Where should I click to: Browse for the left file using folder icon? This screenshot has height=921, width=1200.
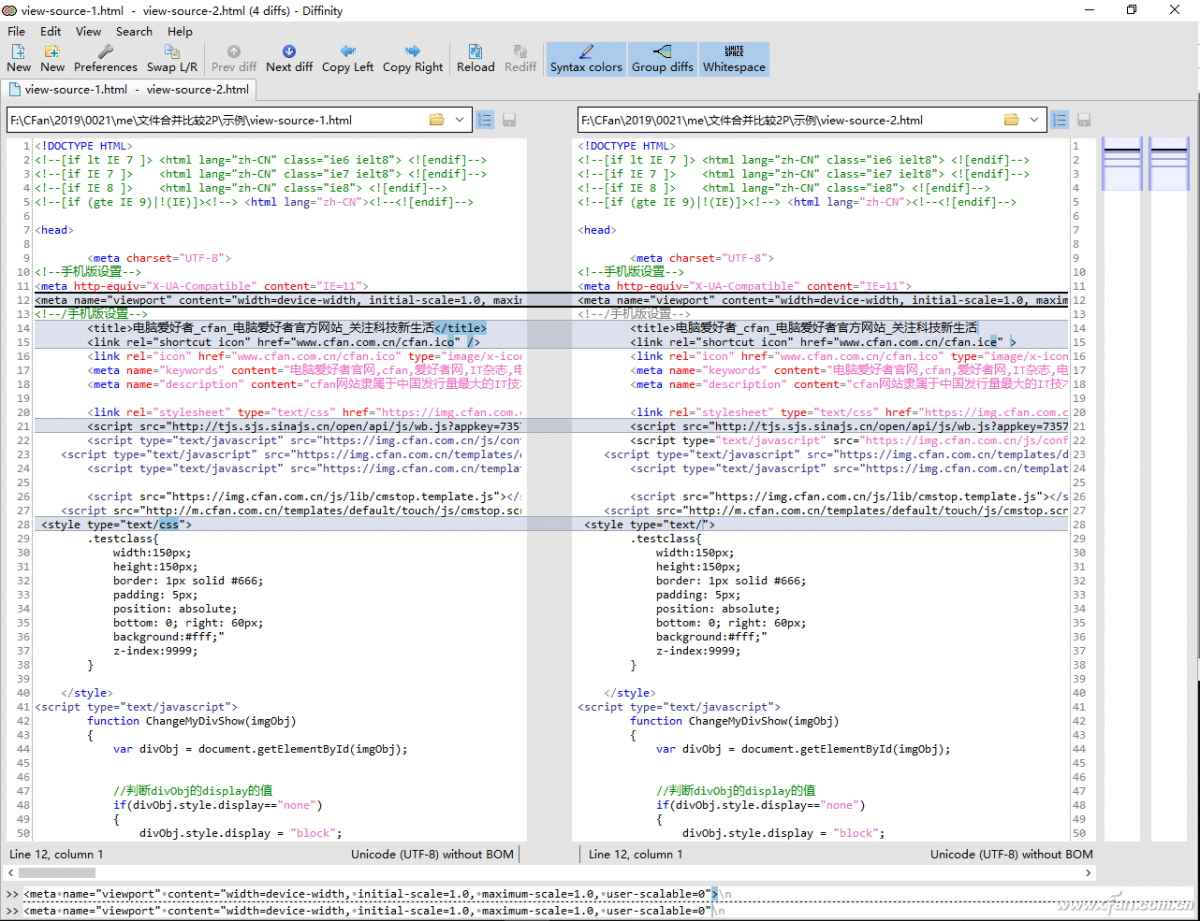coord(437,120)
